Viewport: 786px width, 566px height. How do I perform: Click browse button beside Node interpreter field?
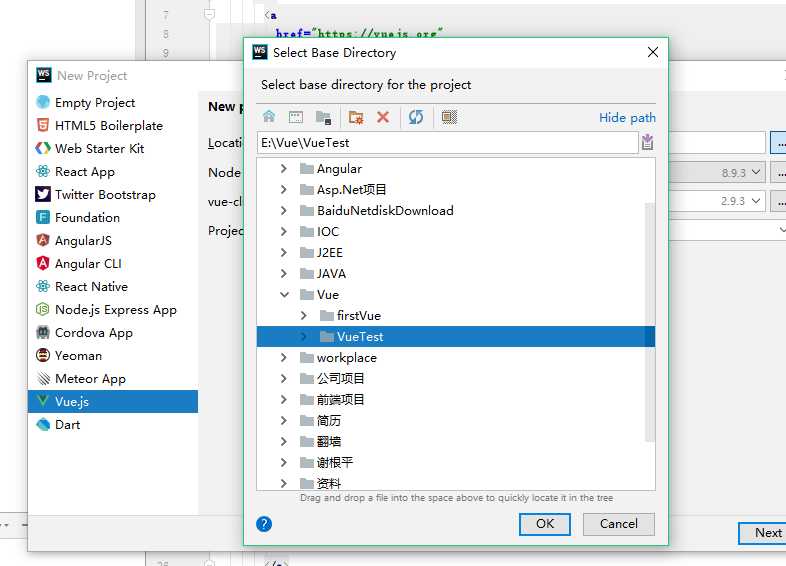pyautogui.click(x=778, y=172)
